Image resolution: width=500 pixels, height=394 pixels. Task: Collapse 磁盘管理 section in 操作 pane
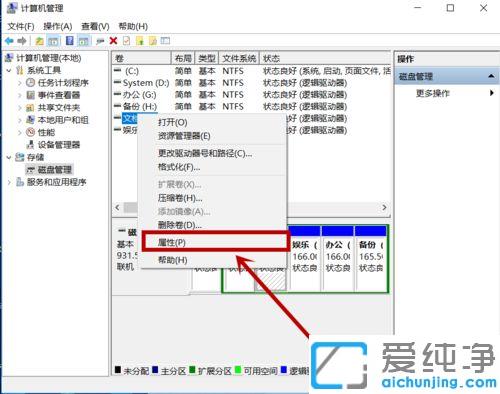(491, 76)
